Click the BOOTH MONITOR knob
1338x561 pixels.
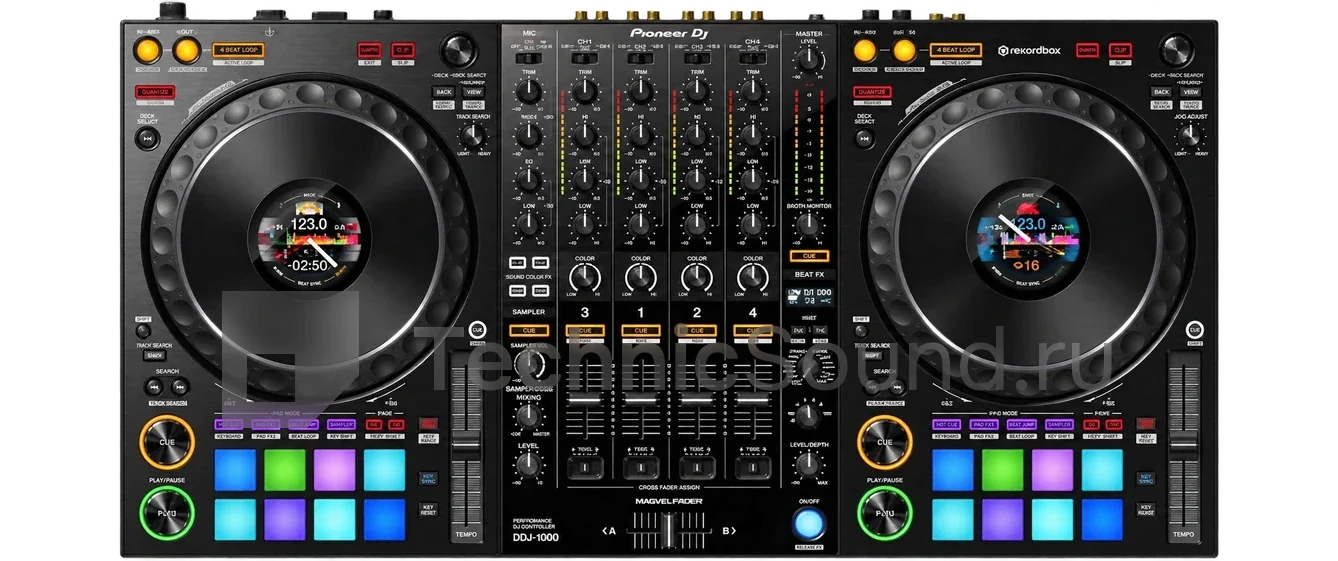808,226
